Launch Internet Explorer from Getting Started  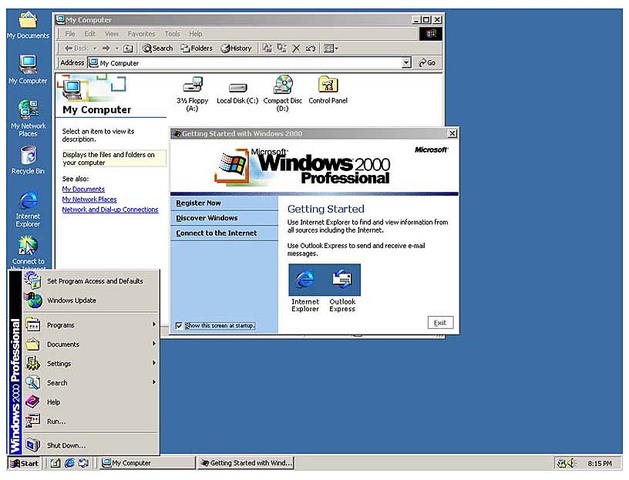[x=305, y=288]
